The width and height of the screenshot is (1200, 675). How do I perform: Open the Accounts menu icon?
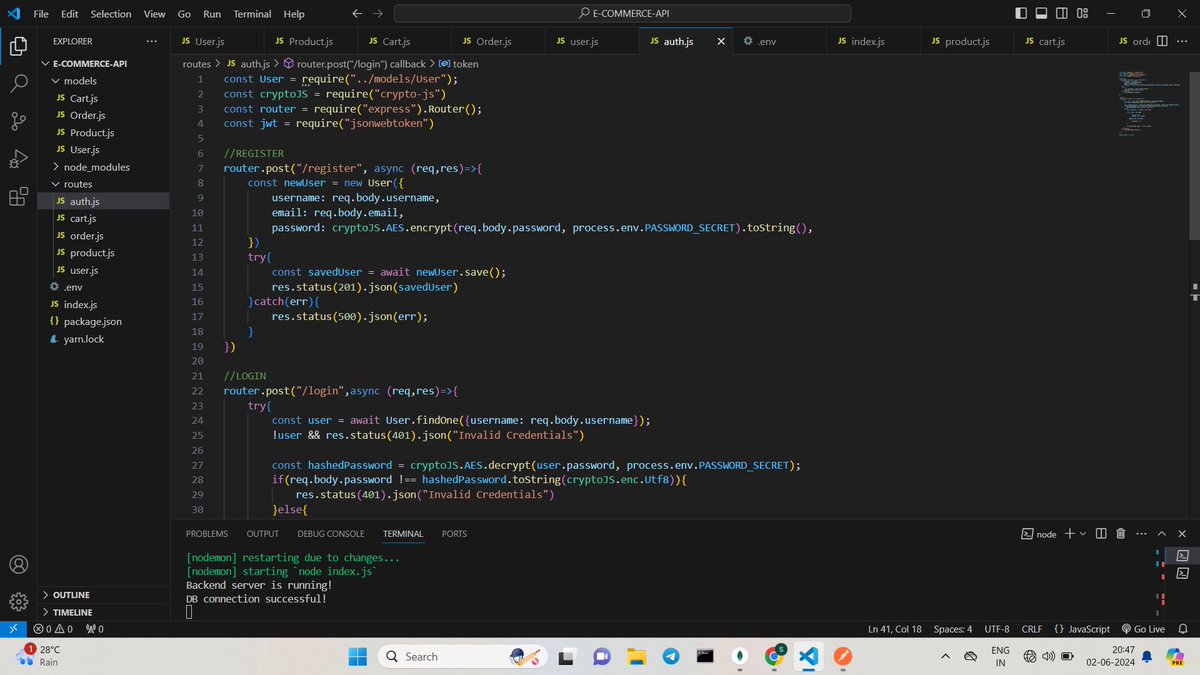point(18,564)
